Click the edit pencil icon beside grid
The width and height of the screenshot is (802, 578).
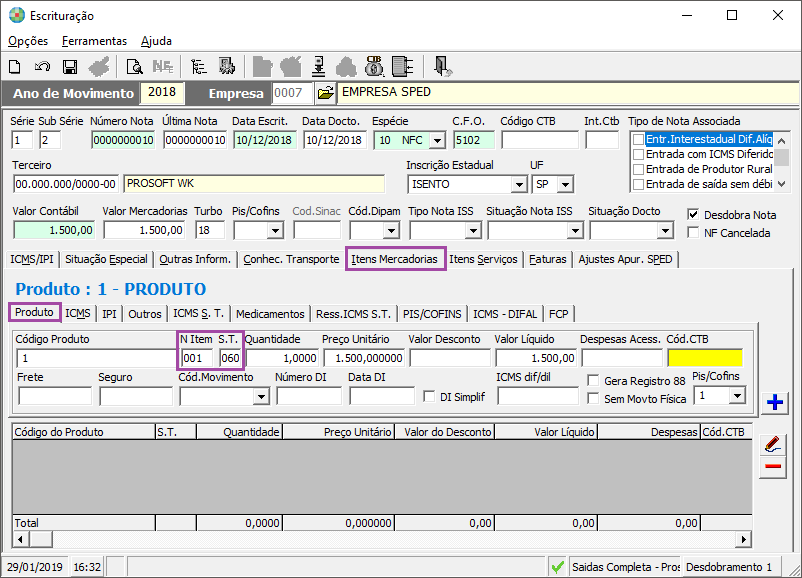click(x=773, y=443)
